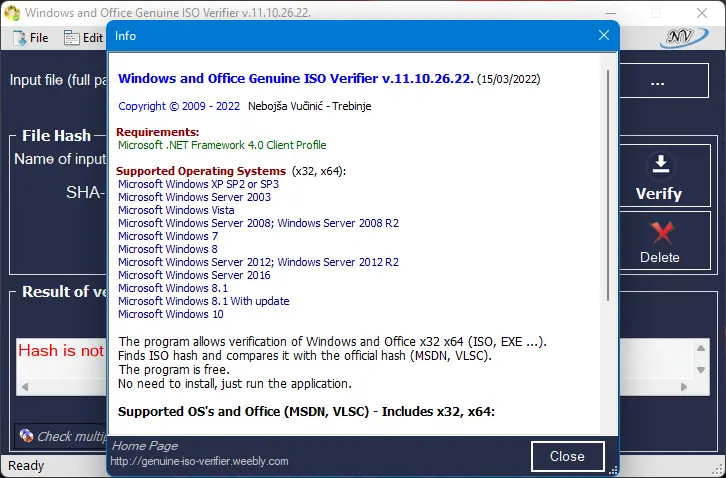Click result box scroll left arrow
Screen dimensions: 726x478
pos(25,387)
